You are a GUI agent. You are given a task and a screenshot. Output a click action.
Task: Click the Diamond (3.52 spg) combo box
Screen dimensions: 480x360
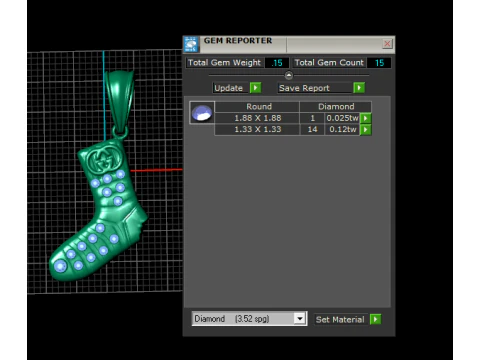pyautogui.click(x=249, y=319)
